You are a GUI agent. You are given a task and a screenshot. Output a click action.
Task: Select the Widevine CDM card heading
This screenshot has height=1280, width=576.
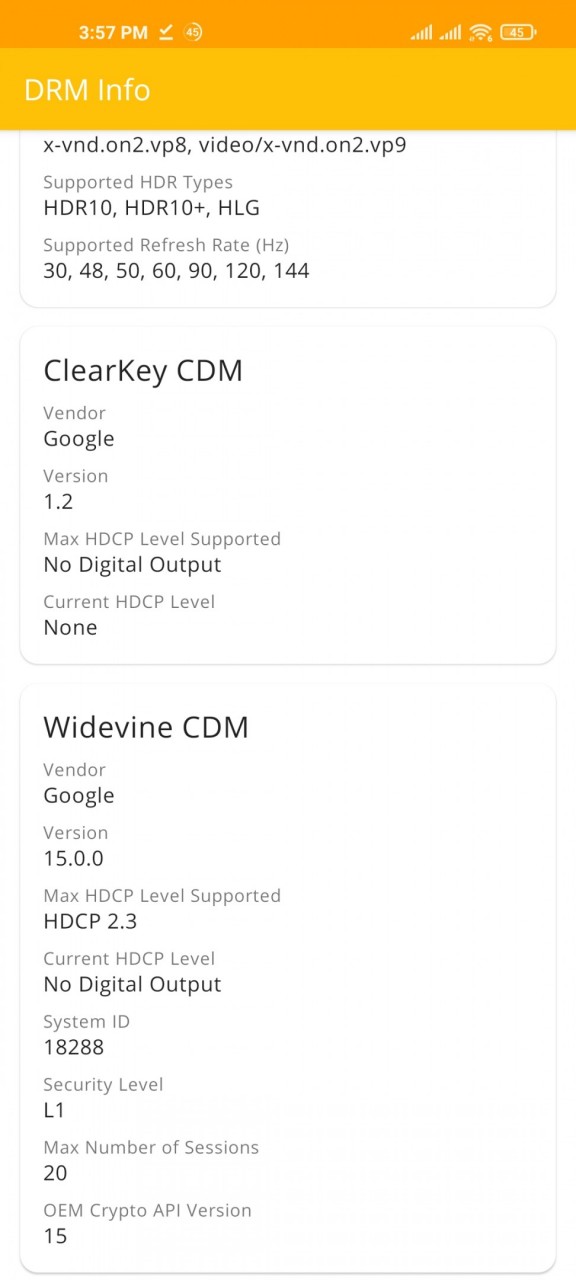[146, 727]
